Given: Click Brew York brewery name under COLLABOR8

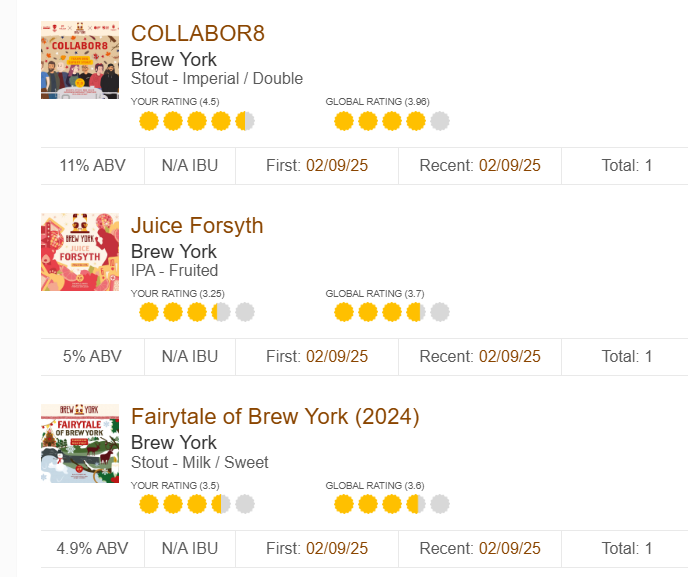Looking at the screenshot, I should point(174,59).
